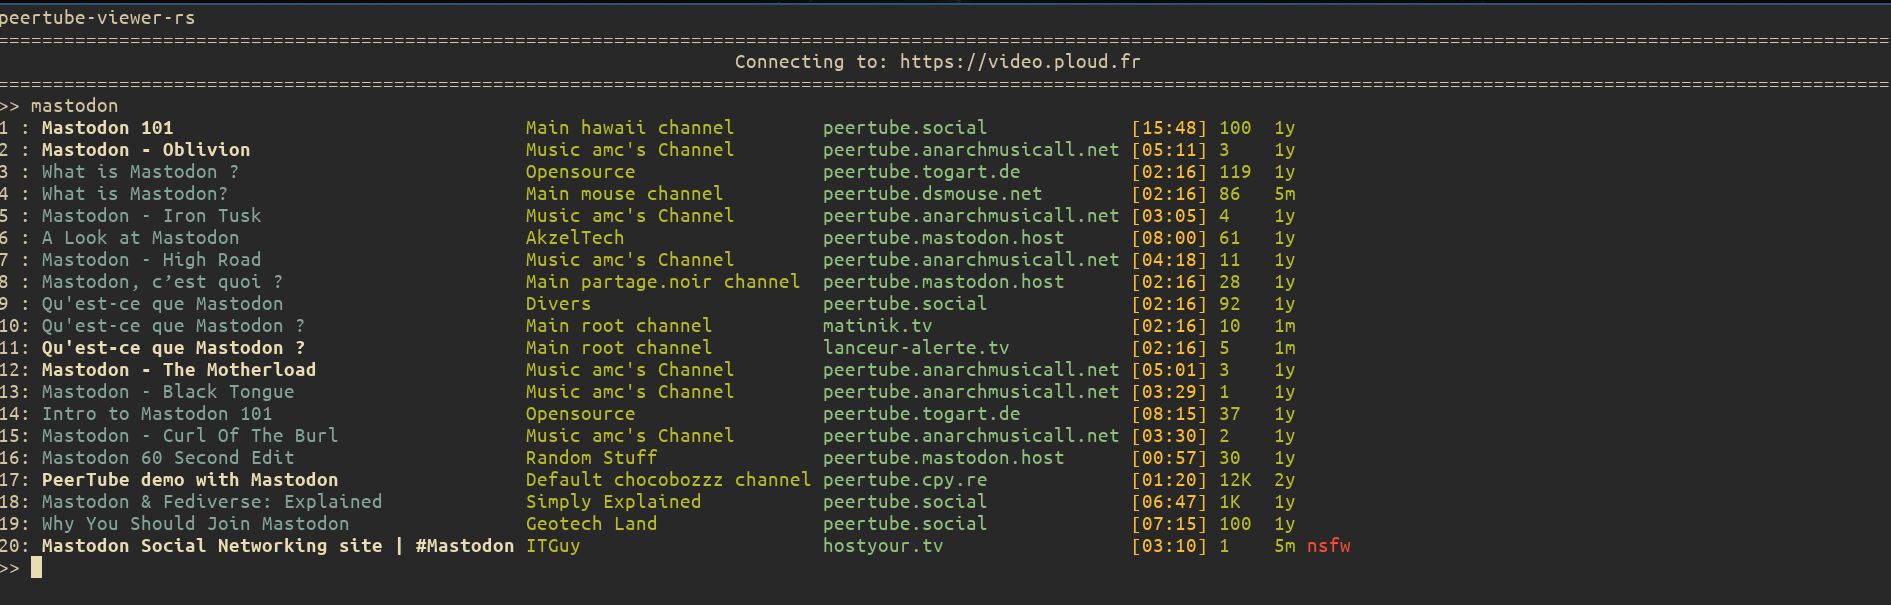1891x605 pixels.
Task: Click 'matinik.tv' instance host
Action: (x=877, y=326)
